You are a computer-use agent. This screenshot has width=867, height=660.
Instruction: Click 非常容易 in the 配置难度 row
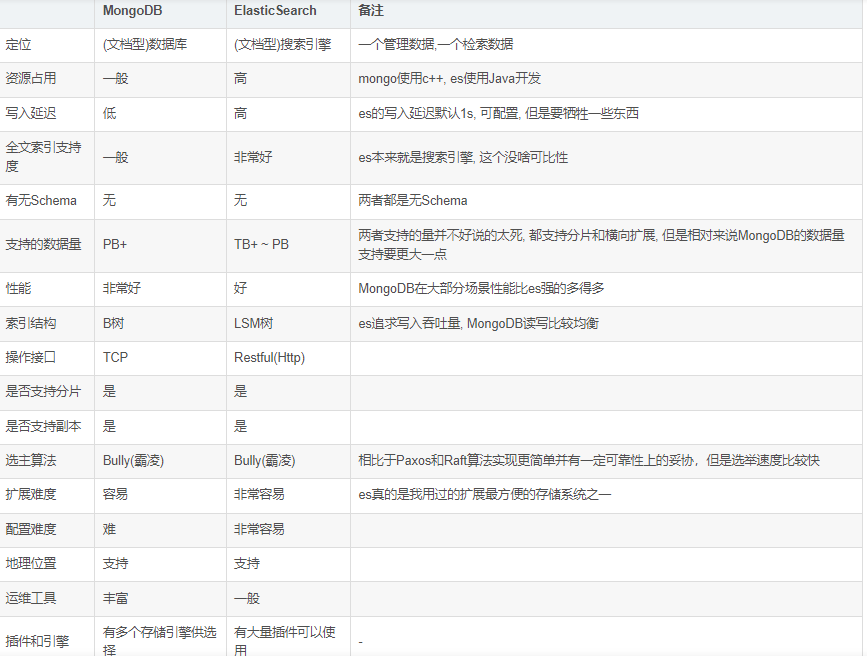tap(259, 529)
